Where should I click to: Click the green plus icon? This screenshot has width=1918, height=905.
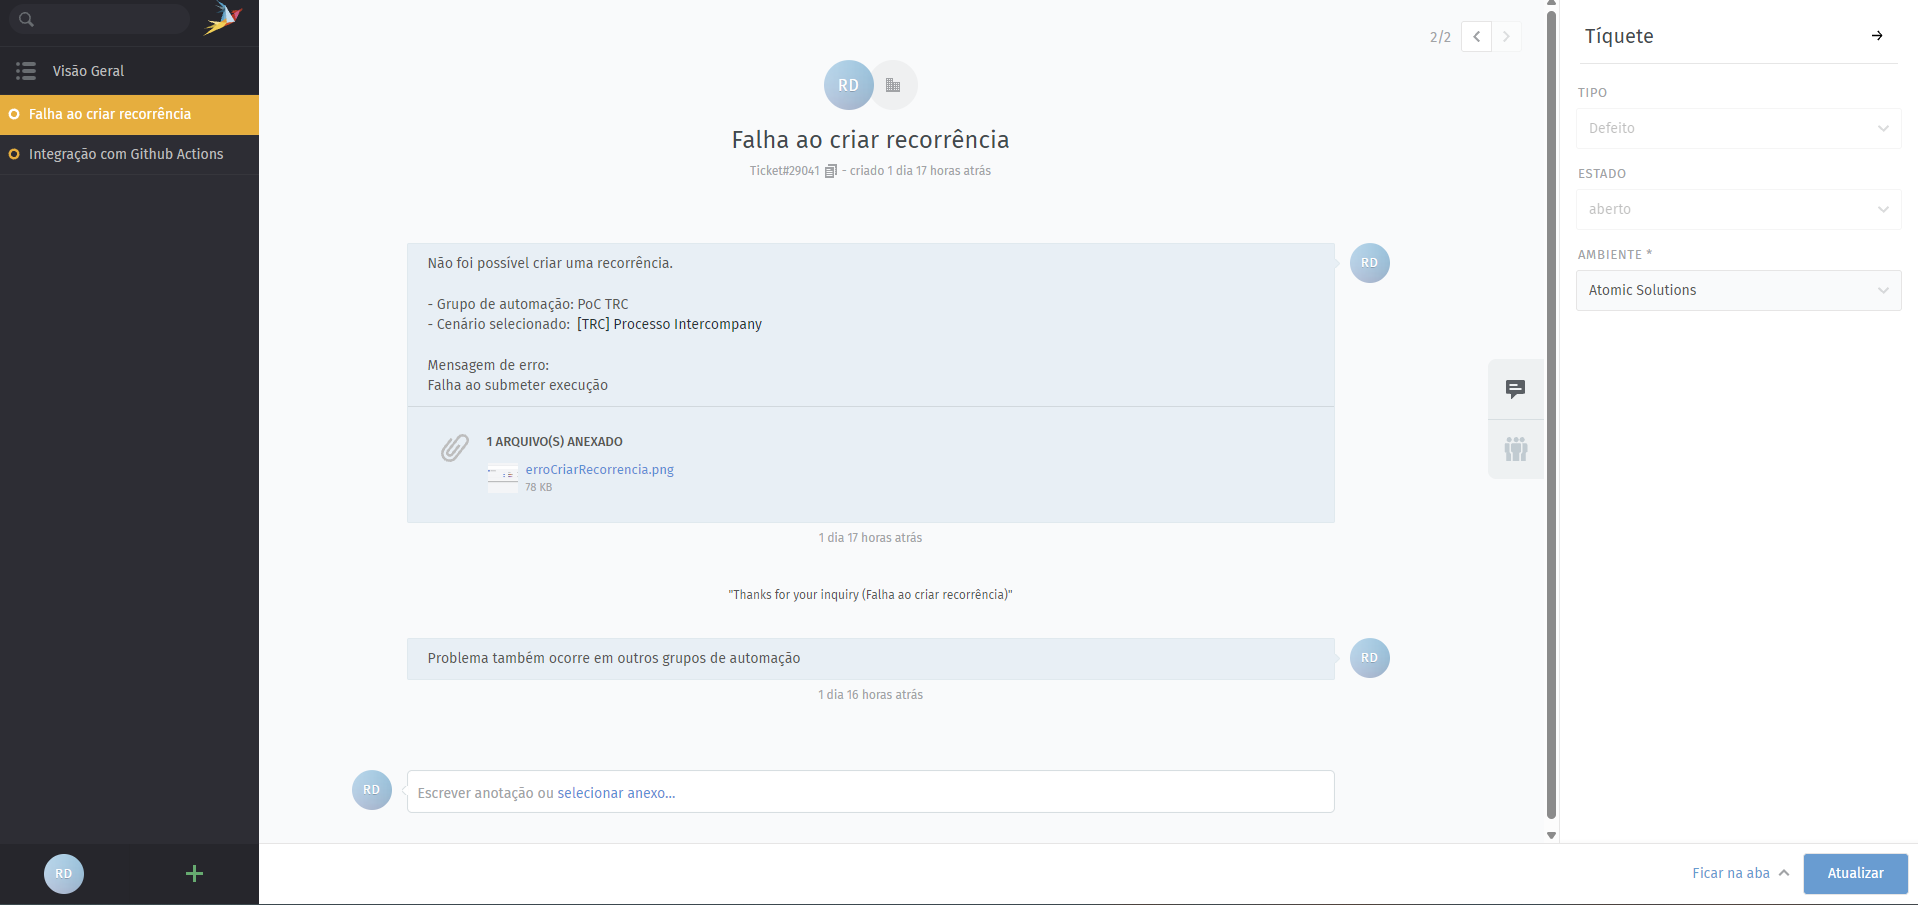coord(194,874)
